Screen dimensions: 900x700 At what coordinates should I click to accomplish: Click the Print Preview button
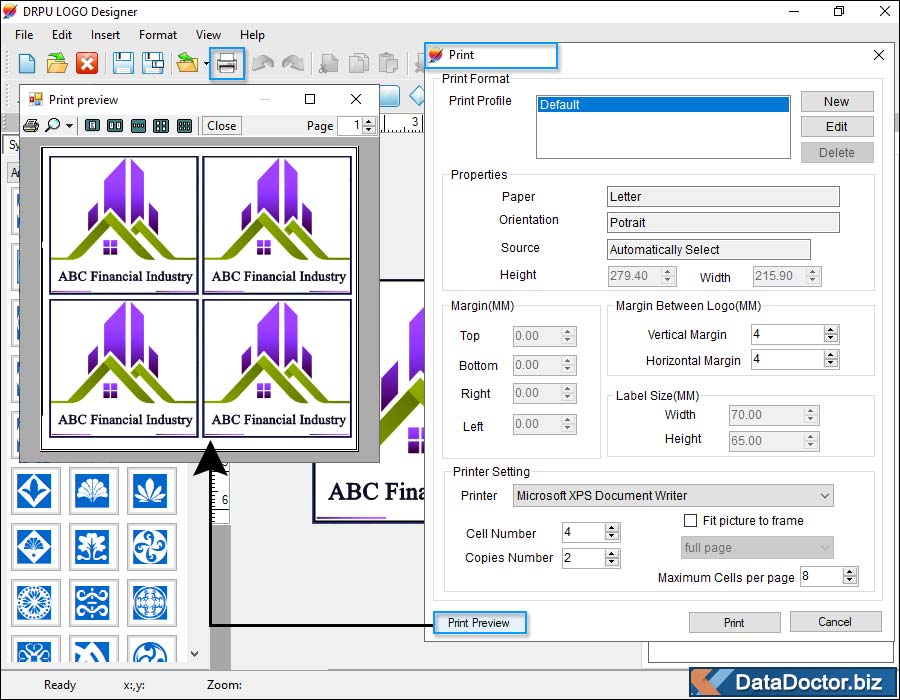point(479,623)
